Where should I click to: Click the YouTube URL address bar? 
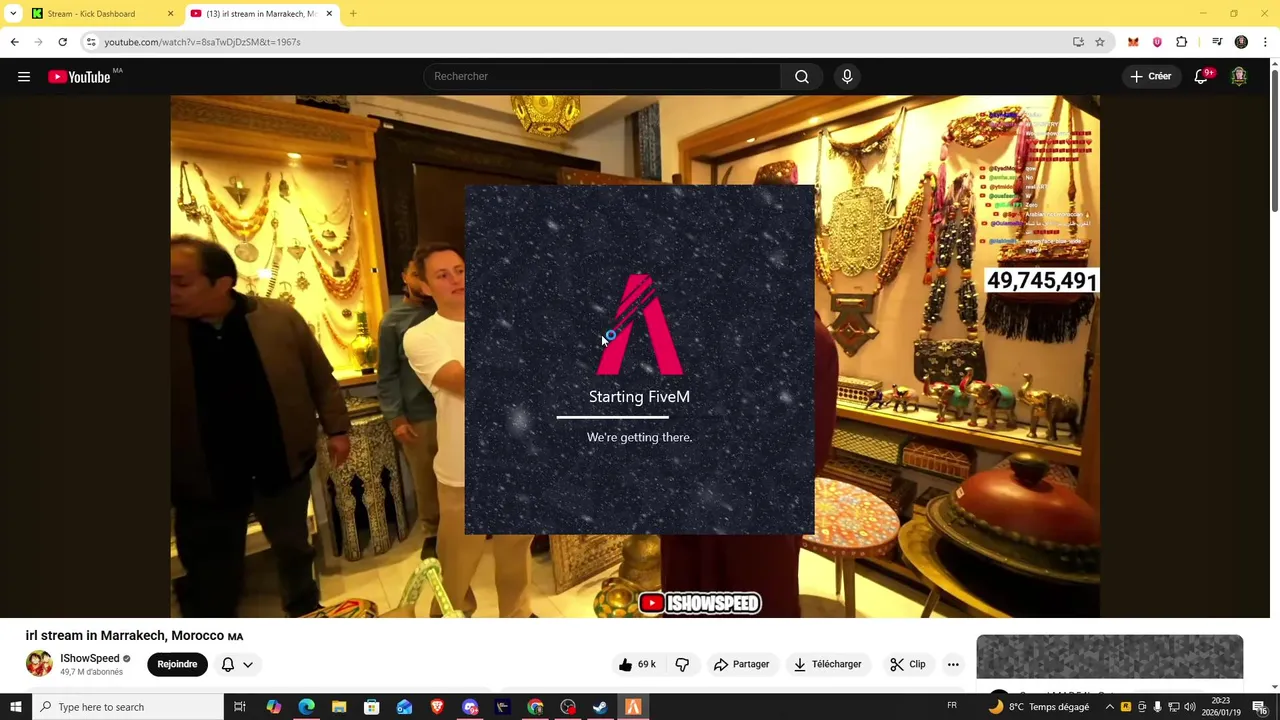tap(580, 42)
